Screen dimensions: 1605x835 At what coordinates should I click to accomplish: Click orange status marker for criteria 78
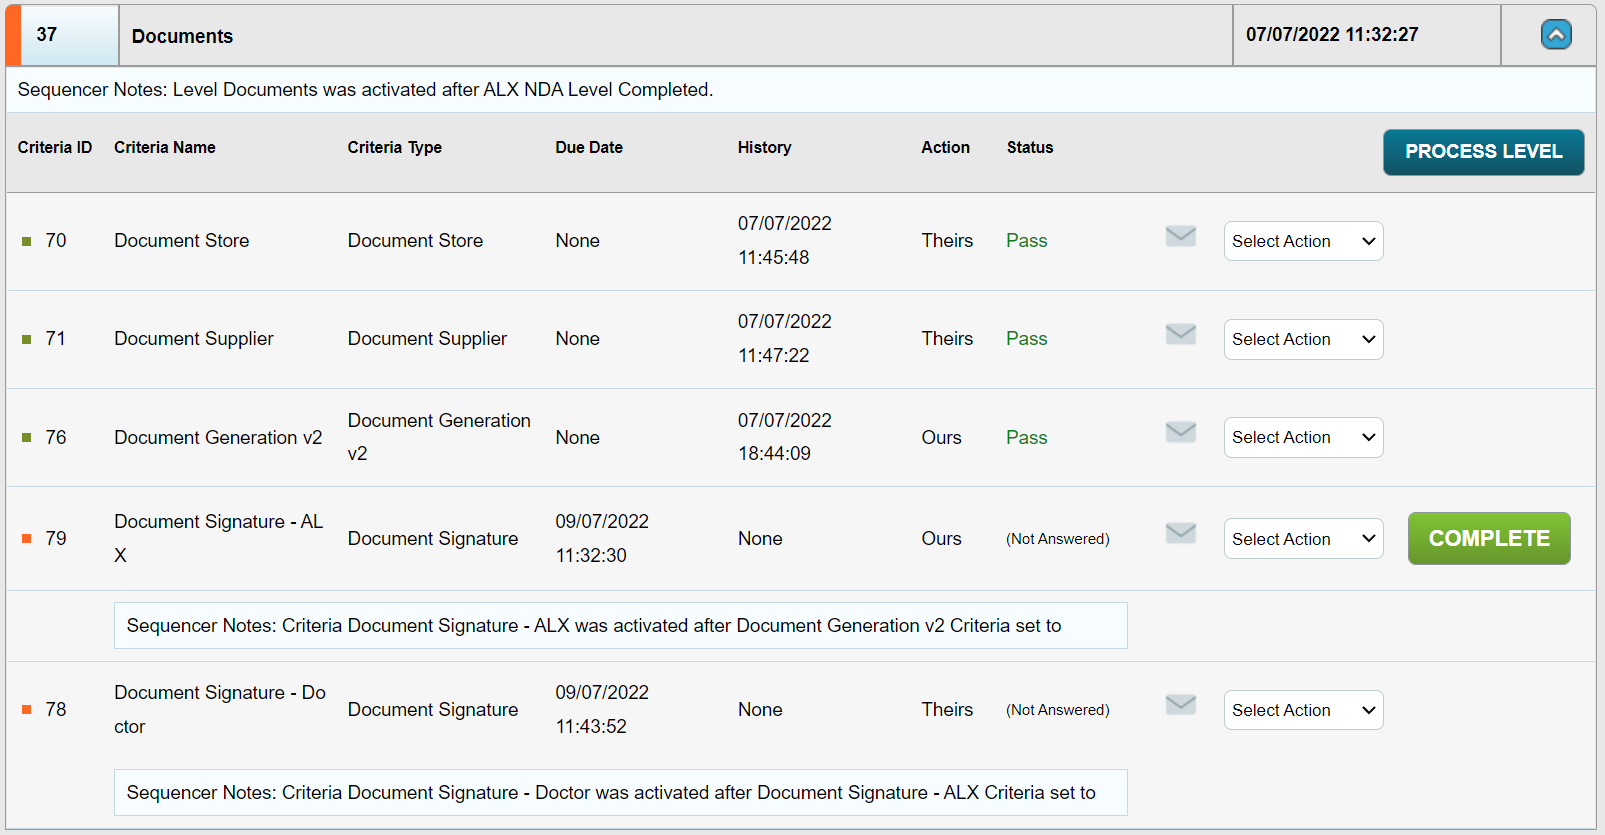pos(27,710)
